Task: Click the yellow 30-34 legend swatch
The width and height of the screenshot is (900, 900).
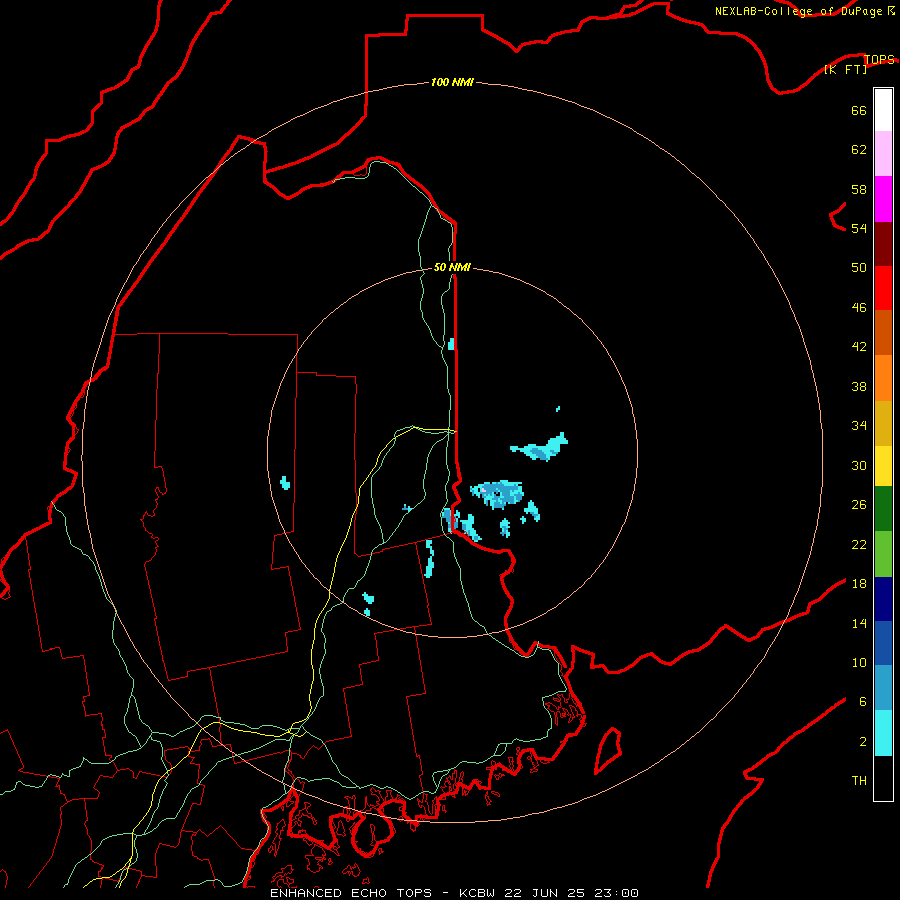Action: [x=883, y=465]
